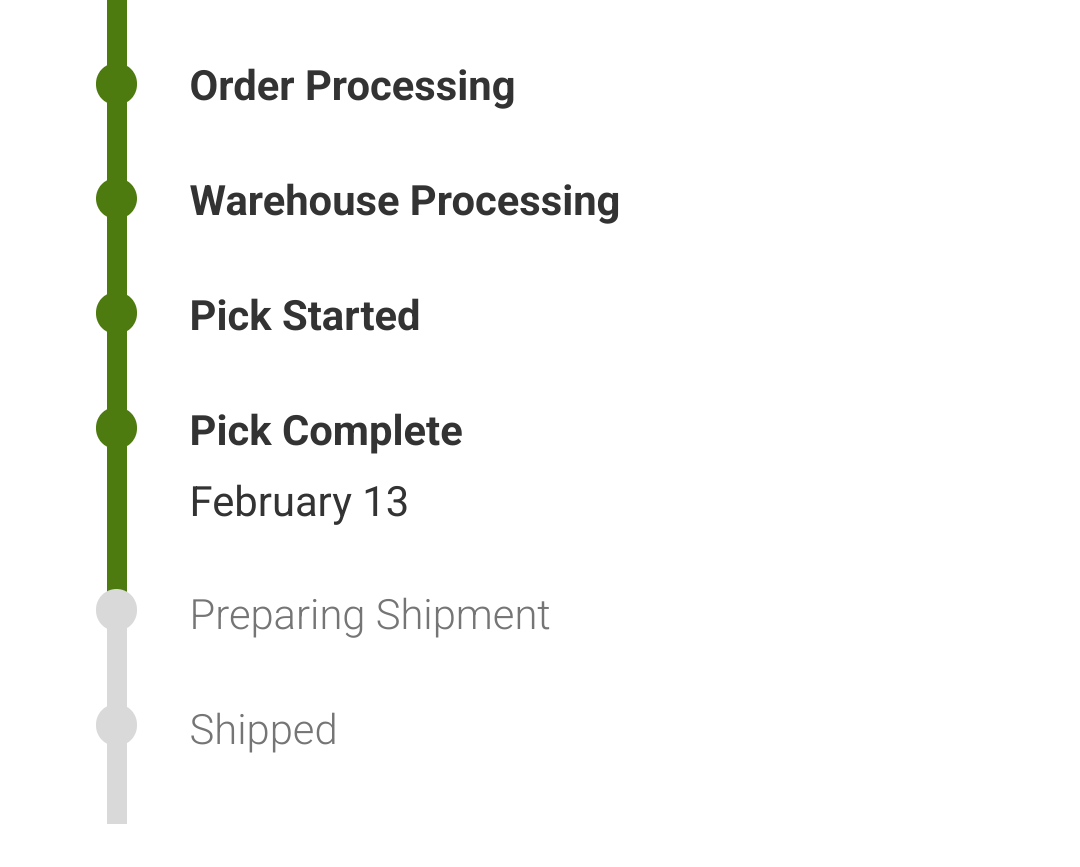Click the green dot next to Pick Started

116,313
